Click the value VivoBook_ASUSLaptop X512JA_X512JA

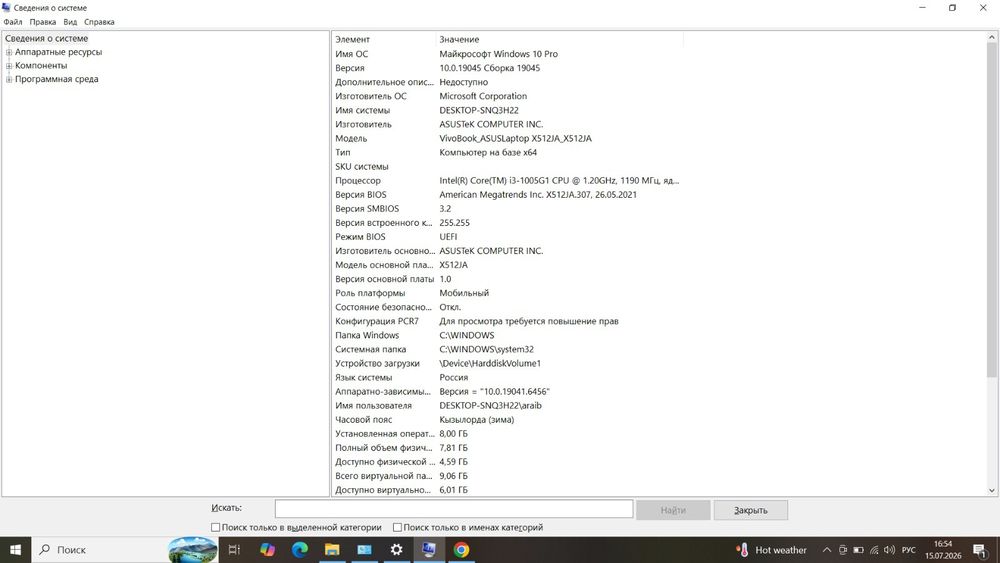(x=515, y=138)
